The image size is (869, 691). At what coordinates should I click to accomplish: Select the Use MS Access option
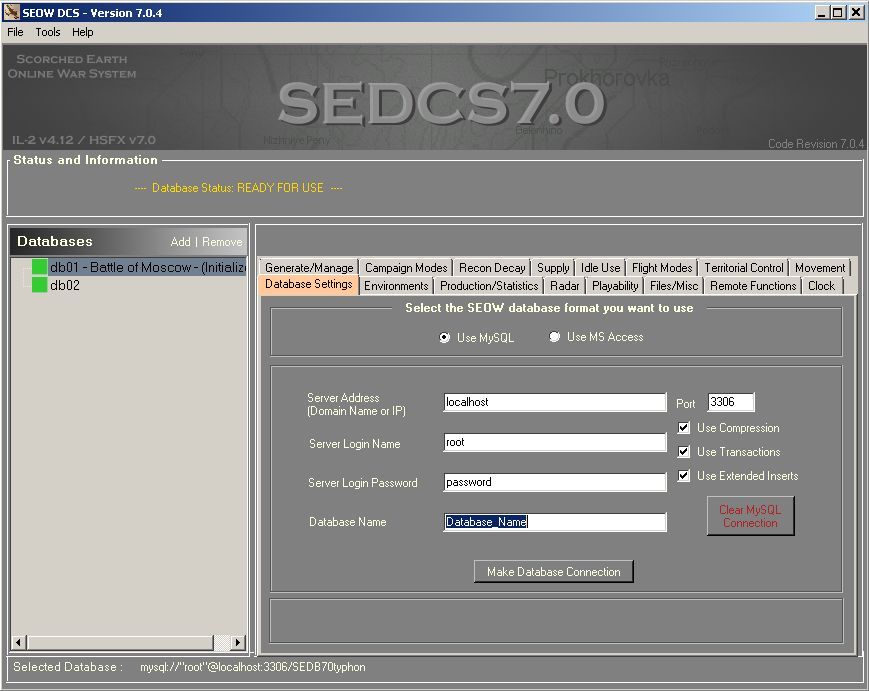(555, 337)
